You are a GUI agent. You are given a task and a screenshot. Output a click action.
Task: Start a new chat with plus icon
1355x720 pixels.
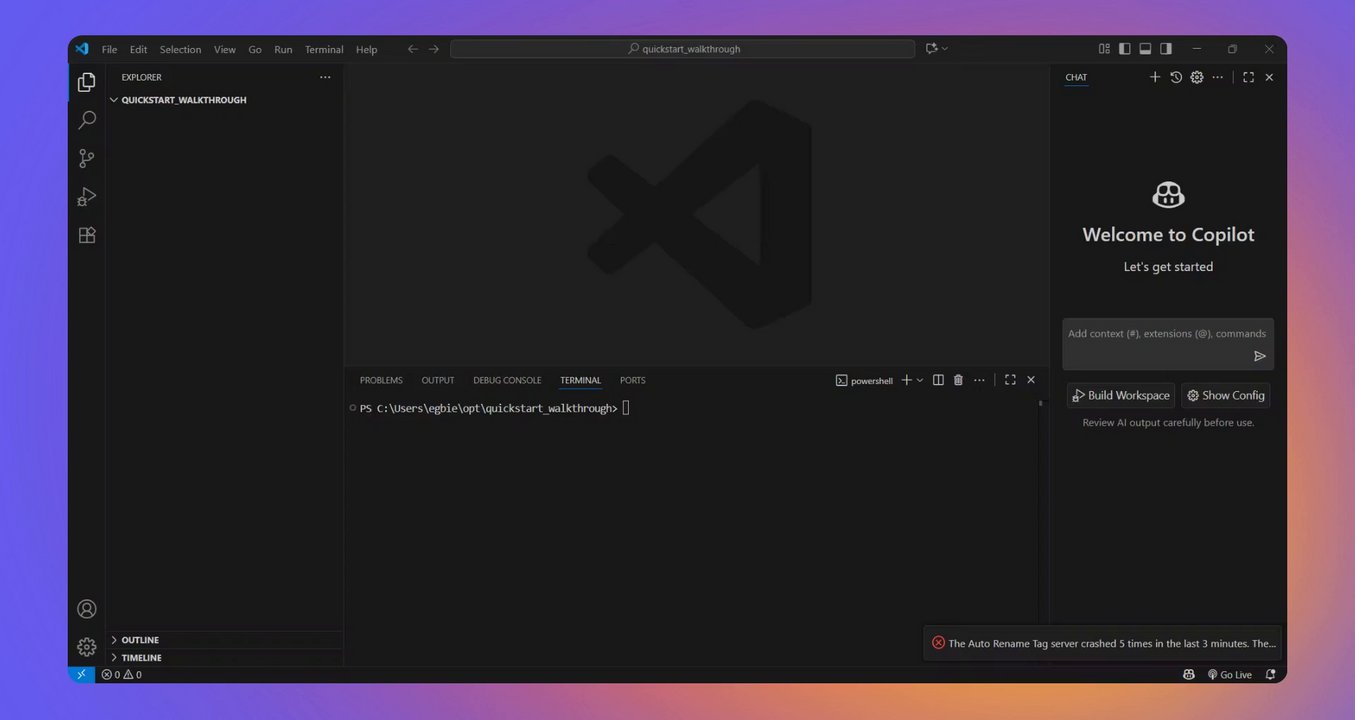(1155, 77)
